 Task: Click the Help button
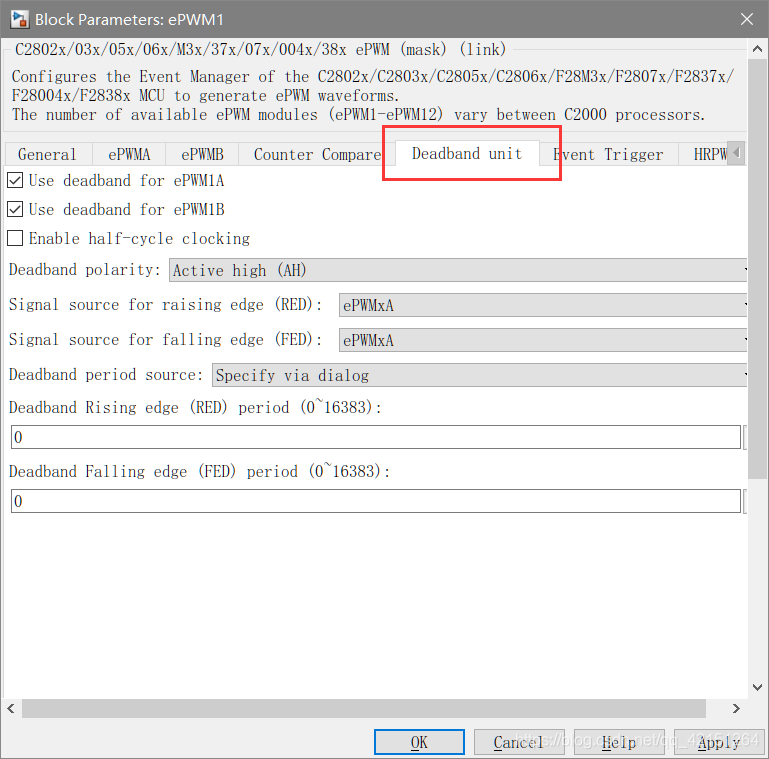pos(619,742)
